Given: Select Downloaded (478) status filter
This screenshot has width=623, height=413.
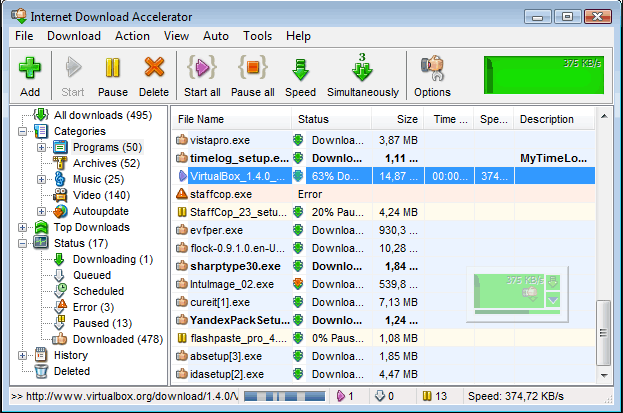Looking at the screenshot, I should click(118, 339).
